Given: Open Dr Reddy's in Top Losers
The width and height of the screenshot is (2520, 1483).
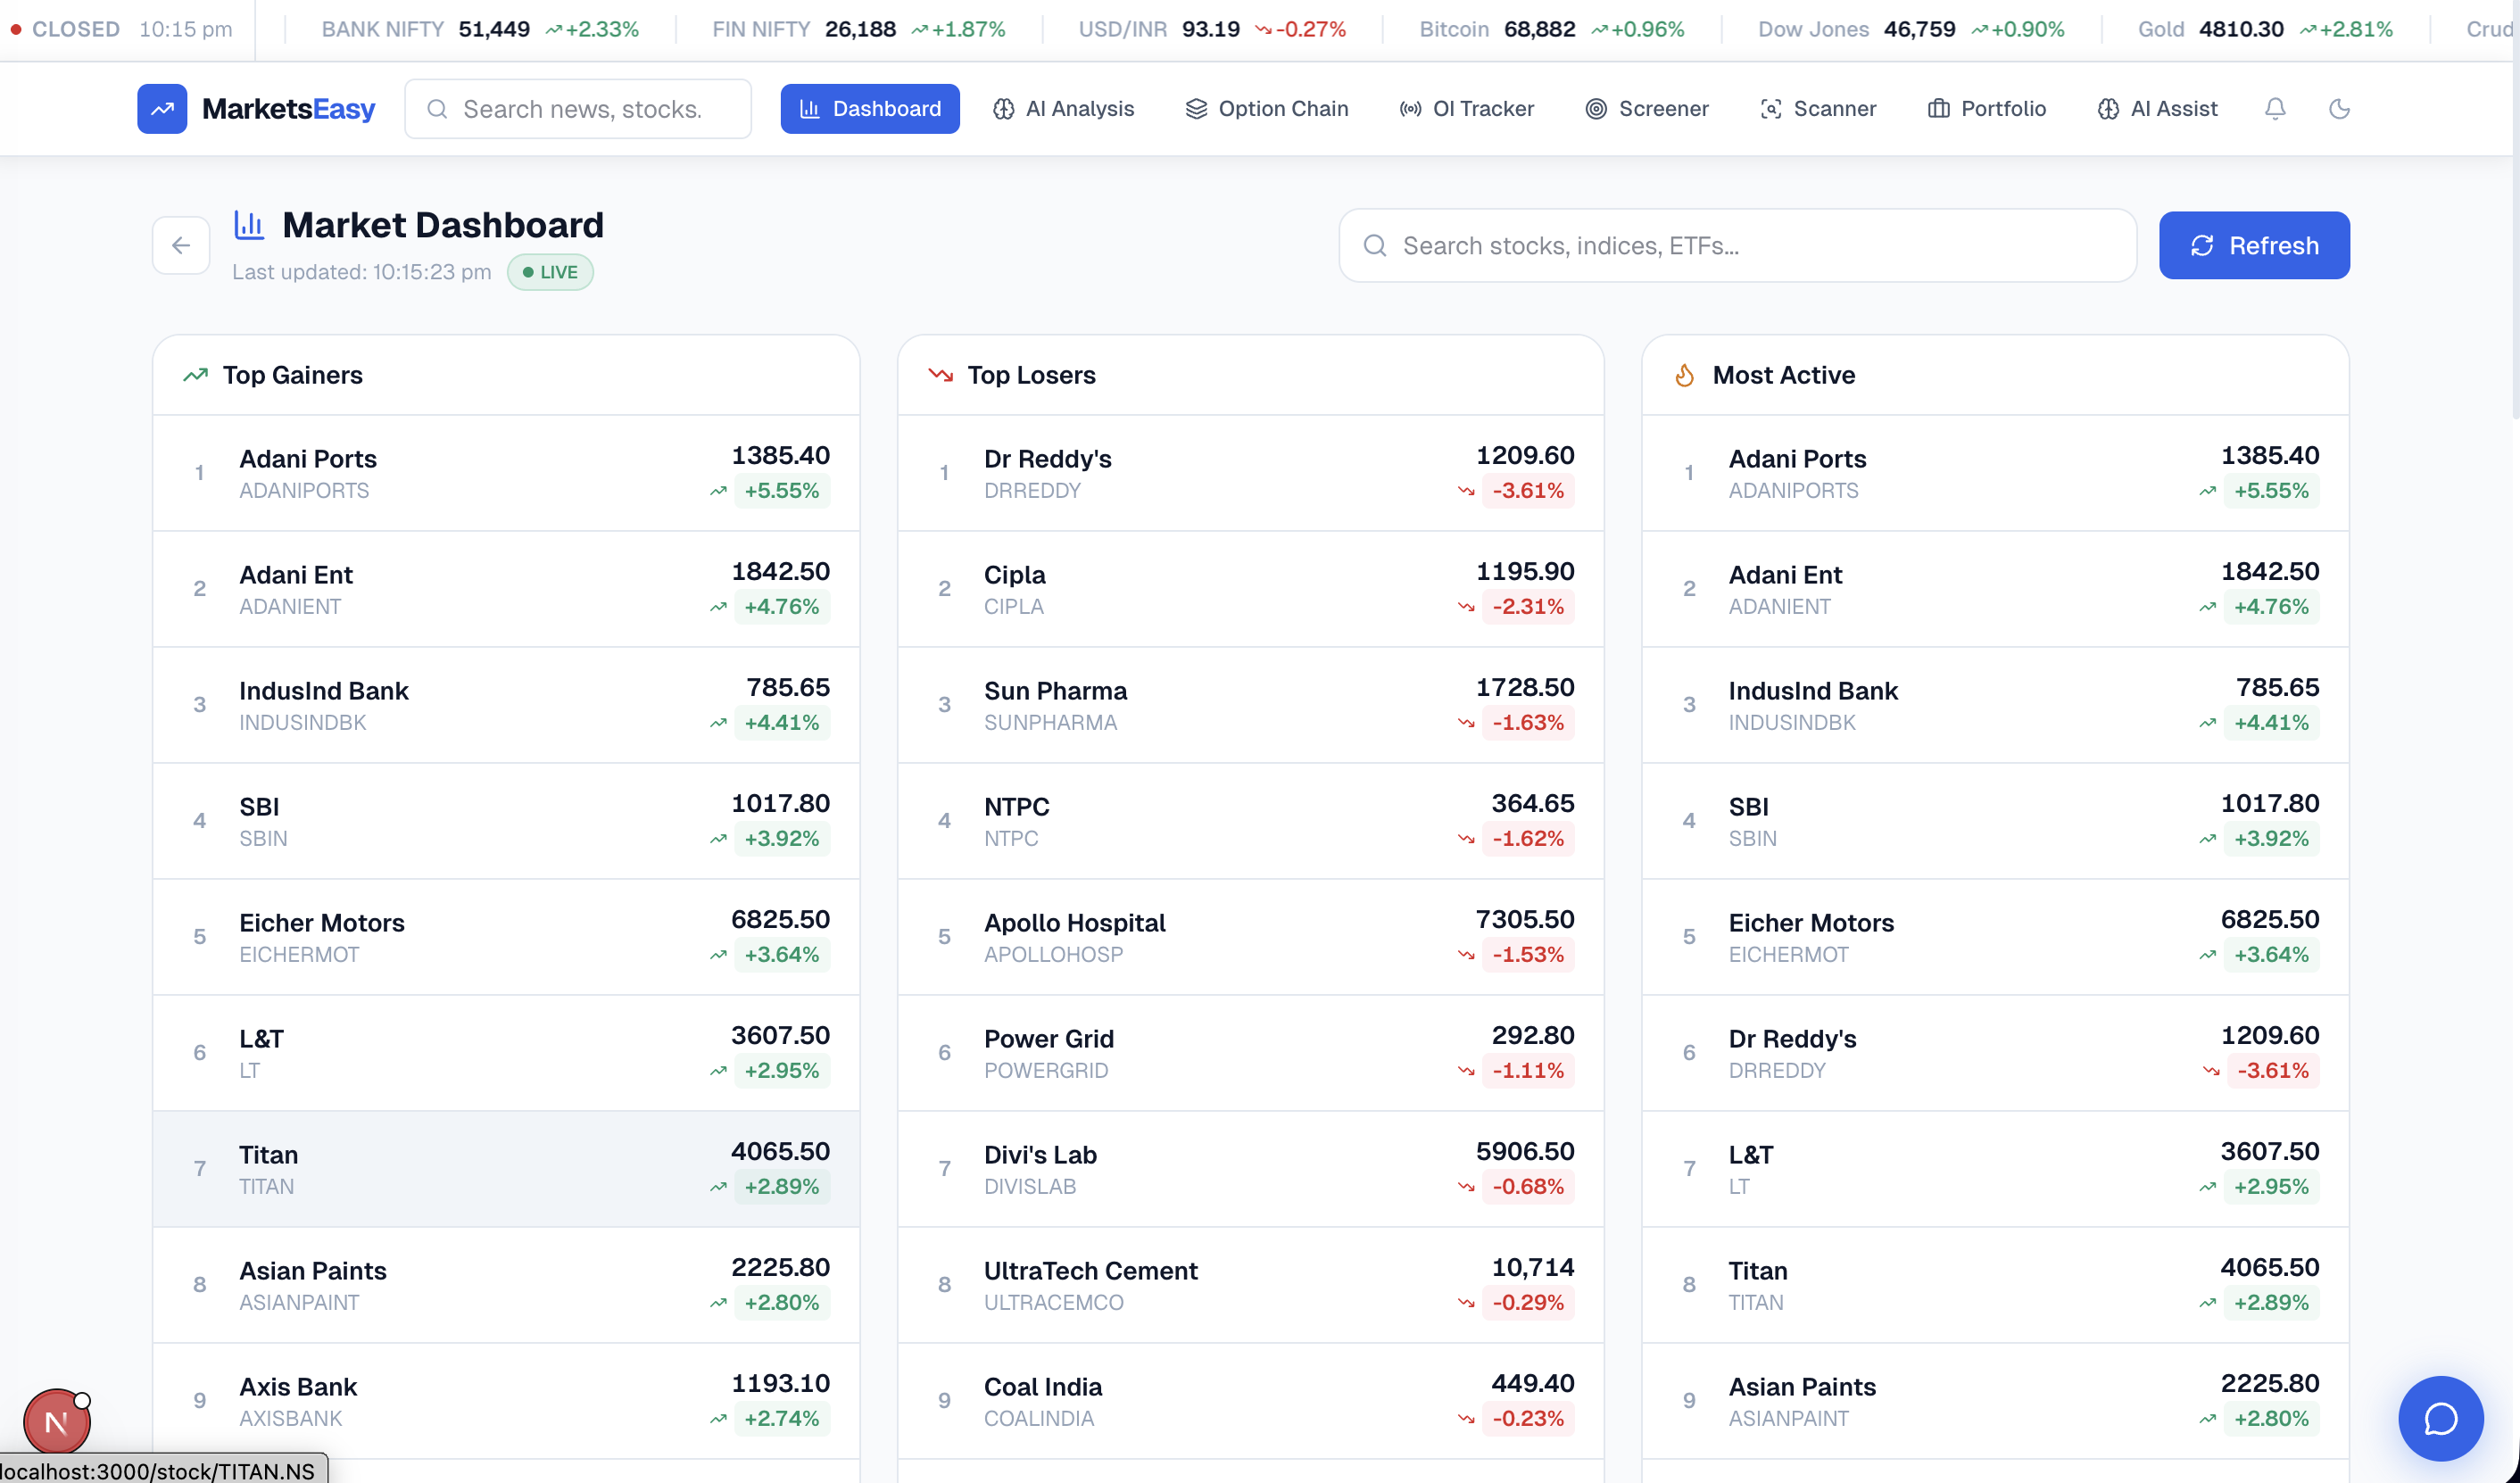Looking at the screenshot, I should pos(1251,473).
